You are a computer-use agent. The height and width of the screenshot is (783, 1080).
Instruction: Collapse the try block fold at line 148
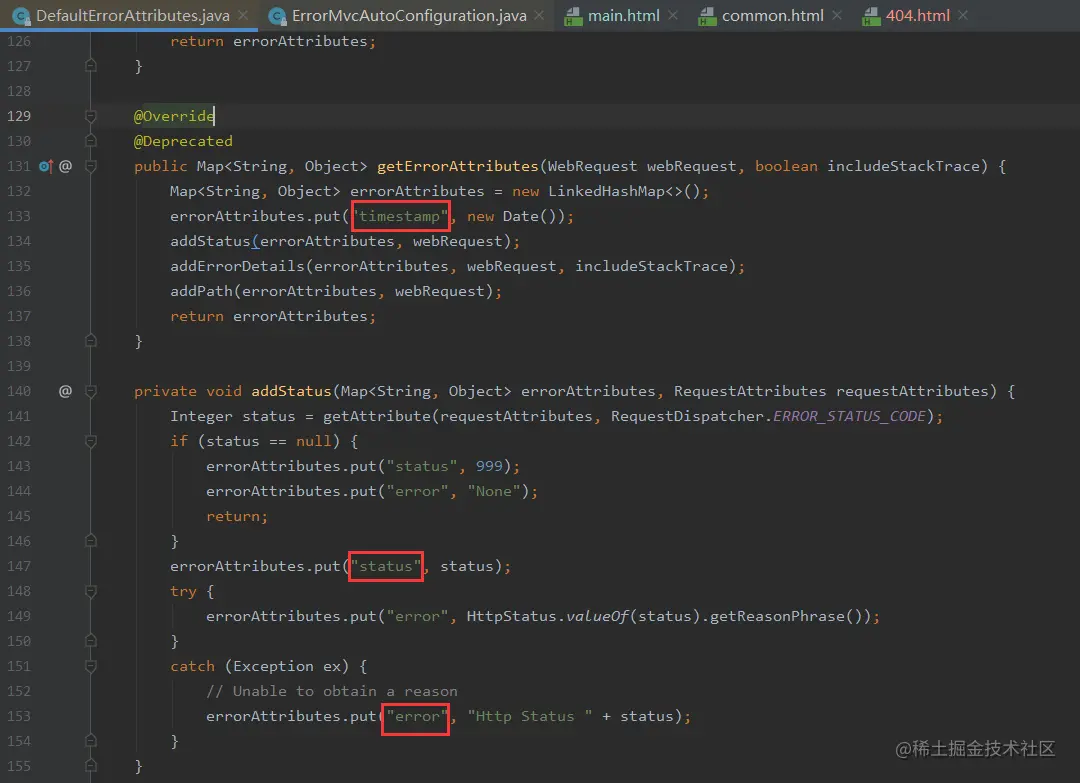[90, 591]
